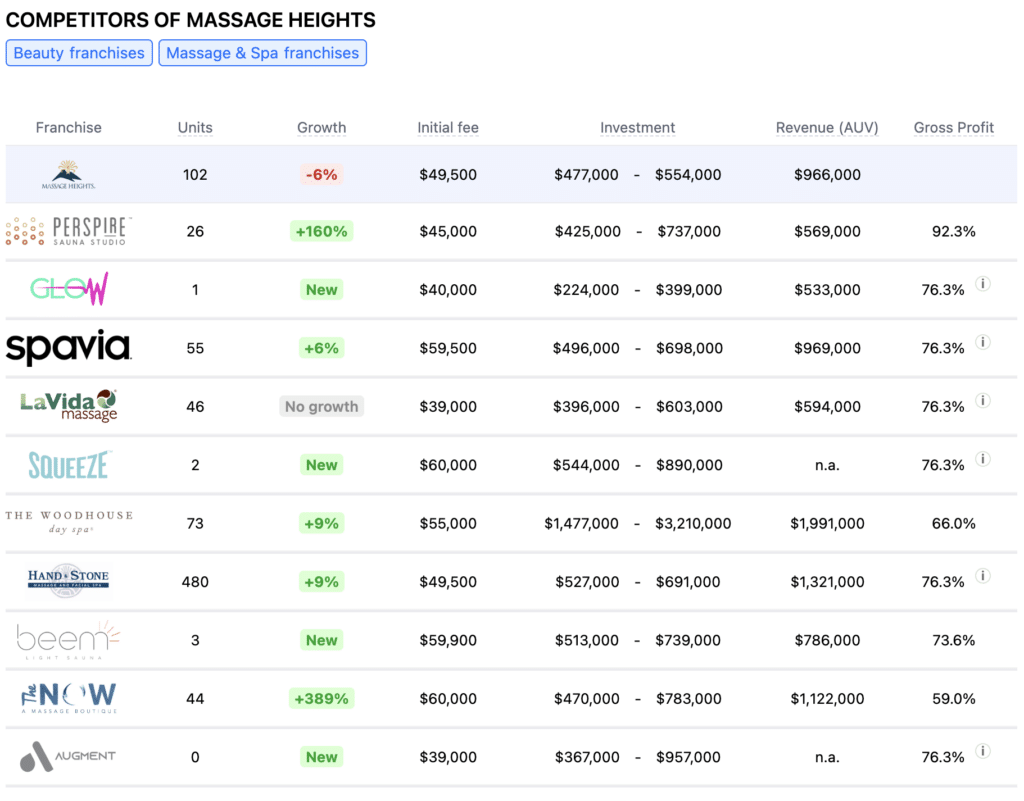1024x801 pixels.
Task: Show gross profit info for Spavia
Action: [x=983, y=342]
